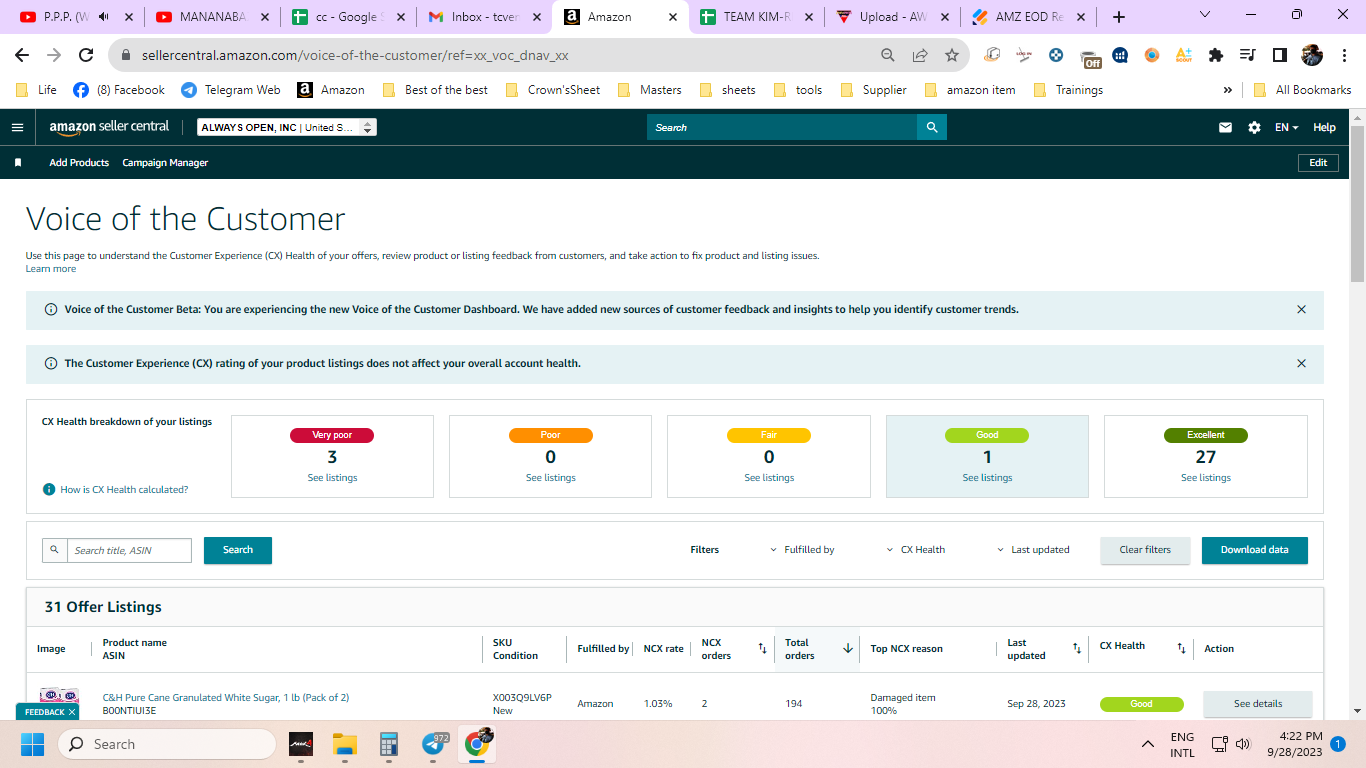
Task: Mute the P.P.P. YouTube tab audio
Action: [104, 17]
